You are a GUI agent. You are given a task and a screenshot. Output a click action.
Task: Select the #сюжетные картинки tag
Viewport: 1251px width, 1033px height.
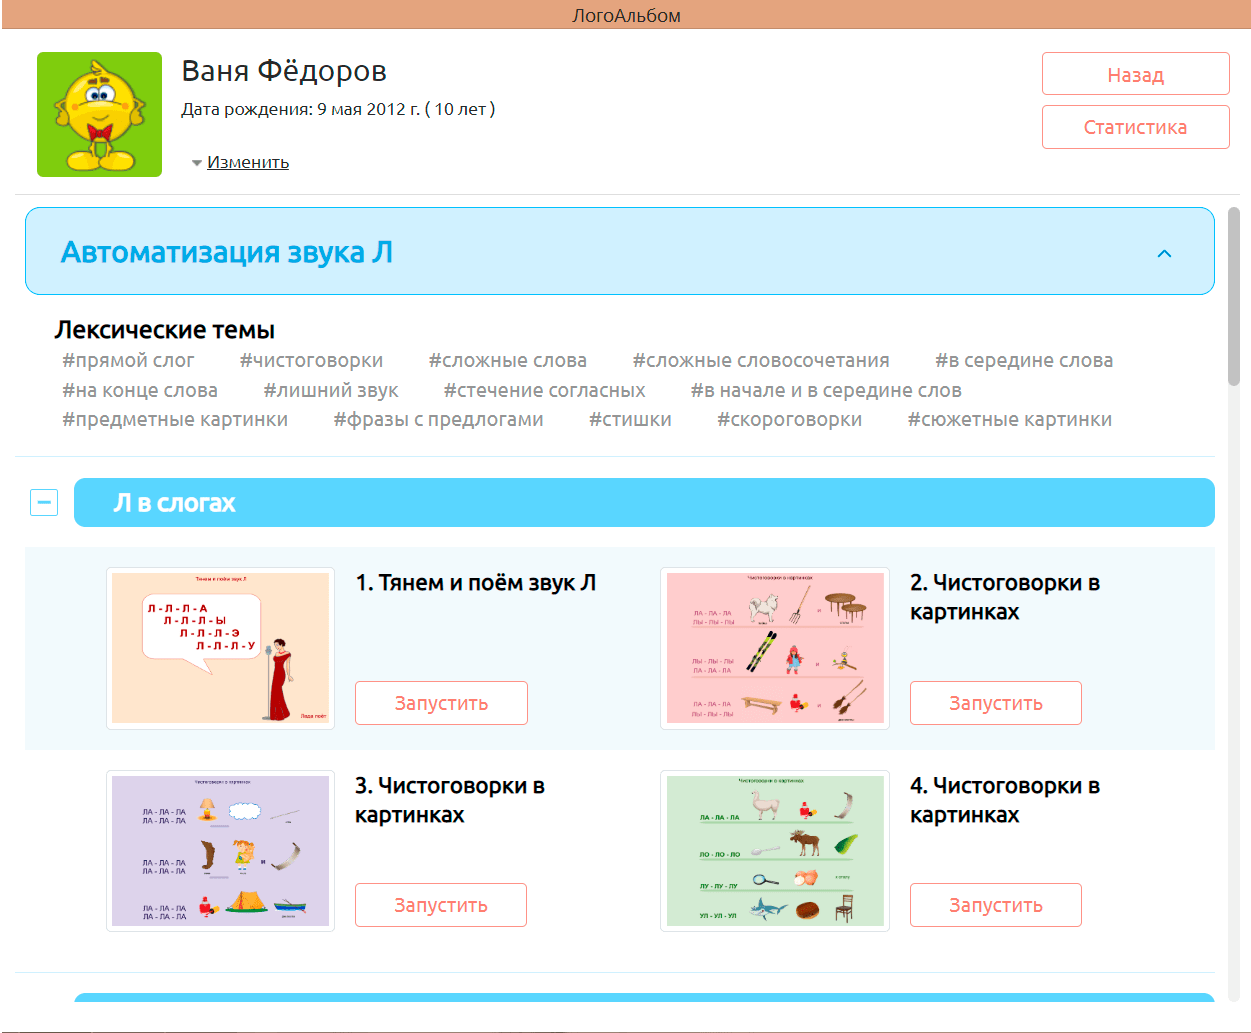tap(1009, 420)
